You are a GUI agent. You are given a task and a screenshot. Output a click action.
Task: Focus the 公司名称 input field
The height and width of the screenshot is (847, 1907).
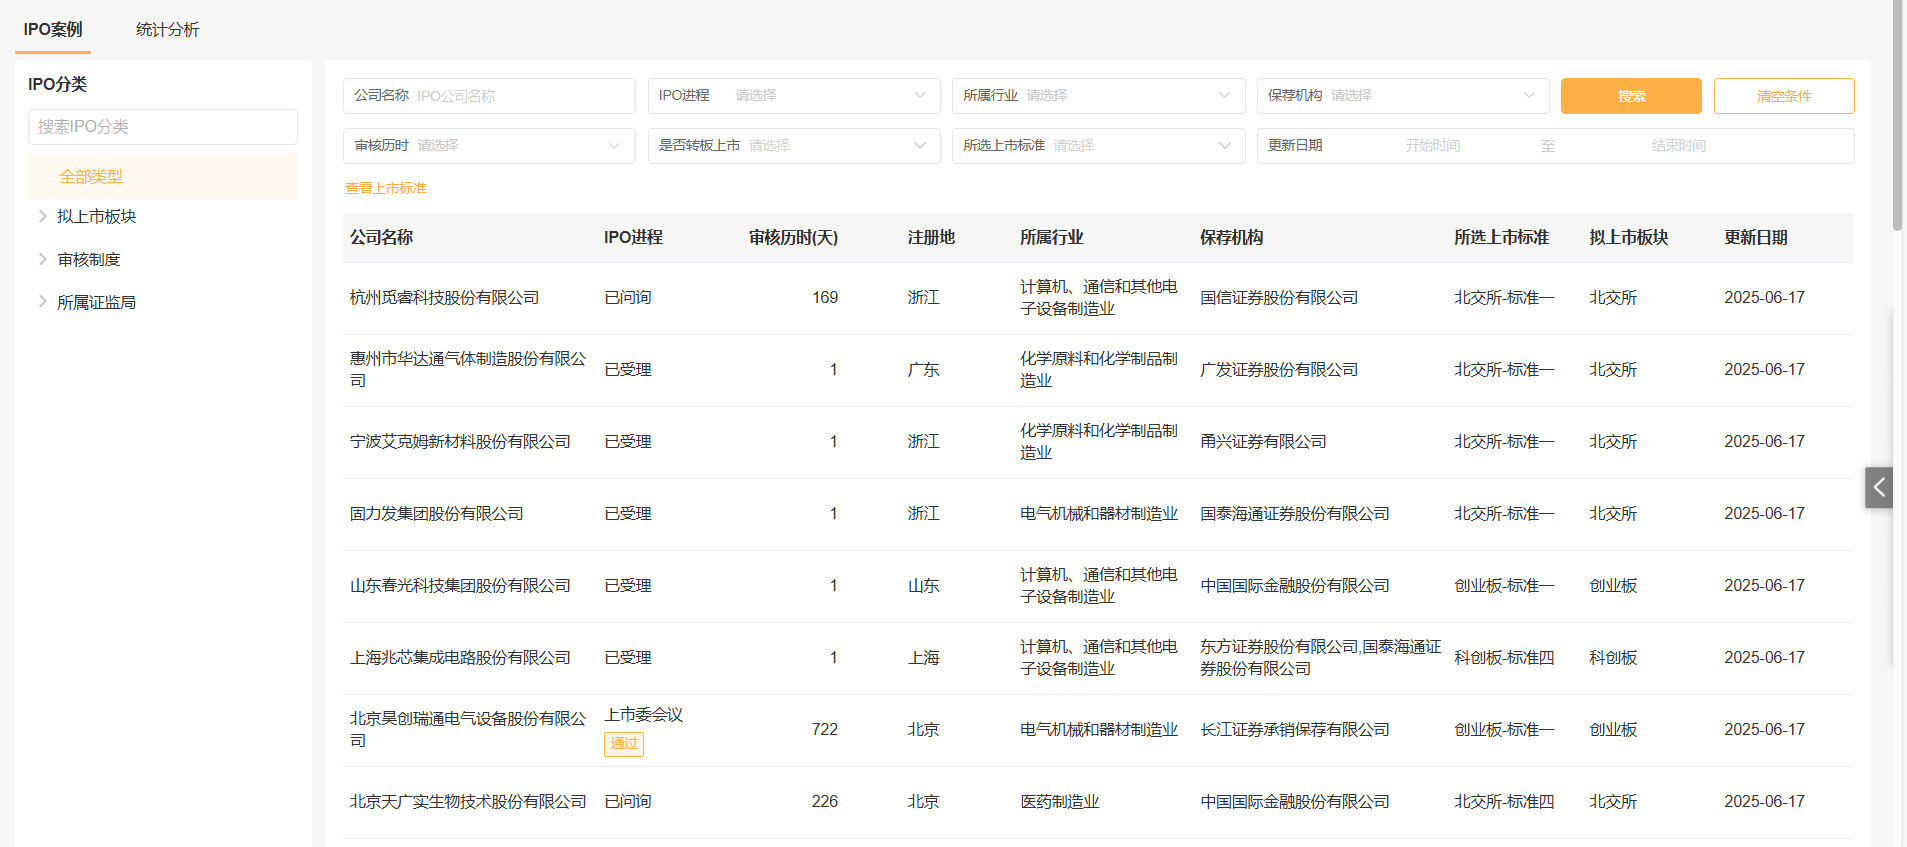489,96
